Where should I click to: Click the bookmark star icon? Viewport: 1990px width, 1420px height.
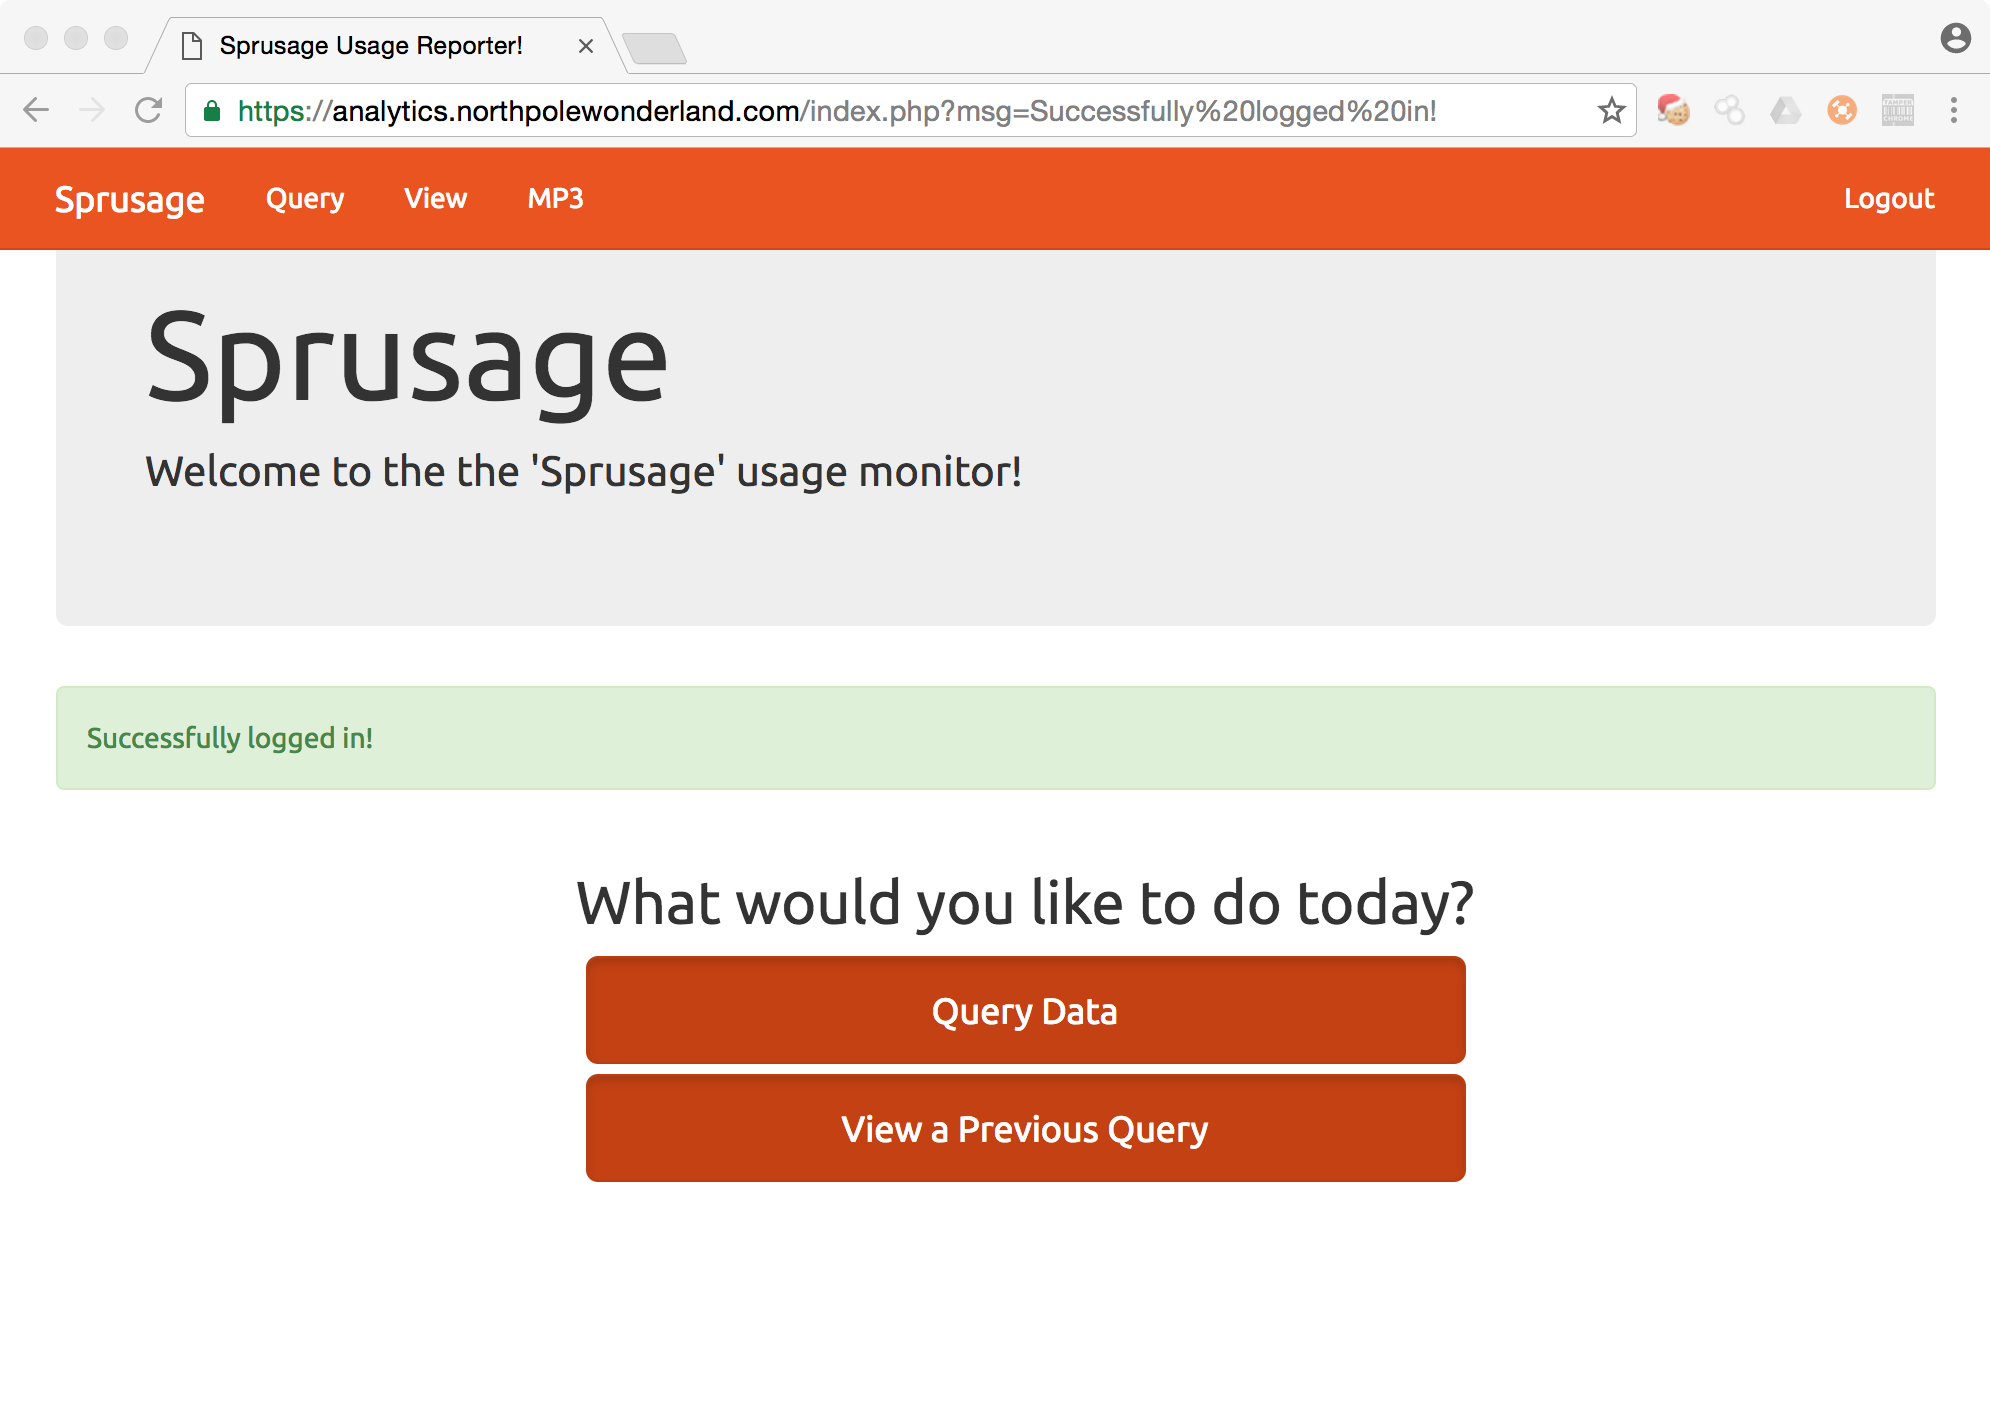[x=1612, y=109]
